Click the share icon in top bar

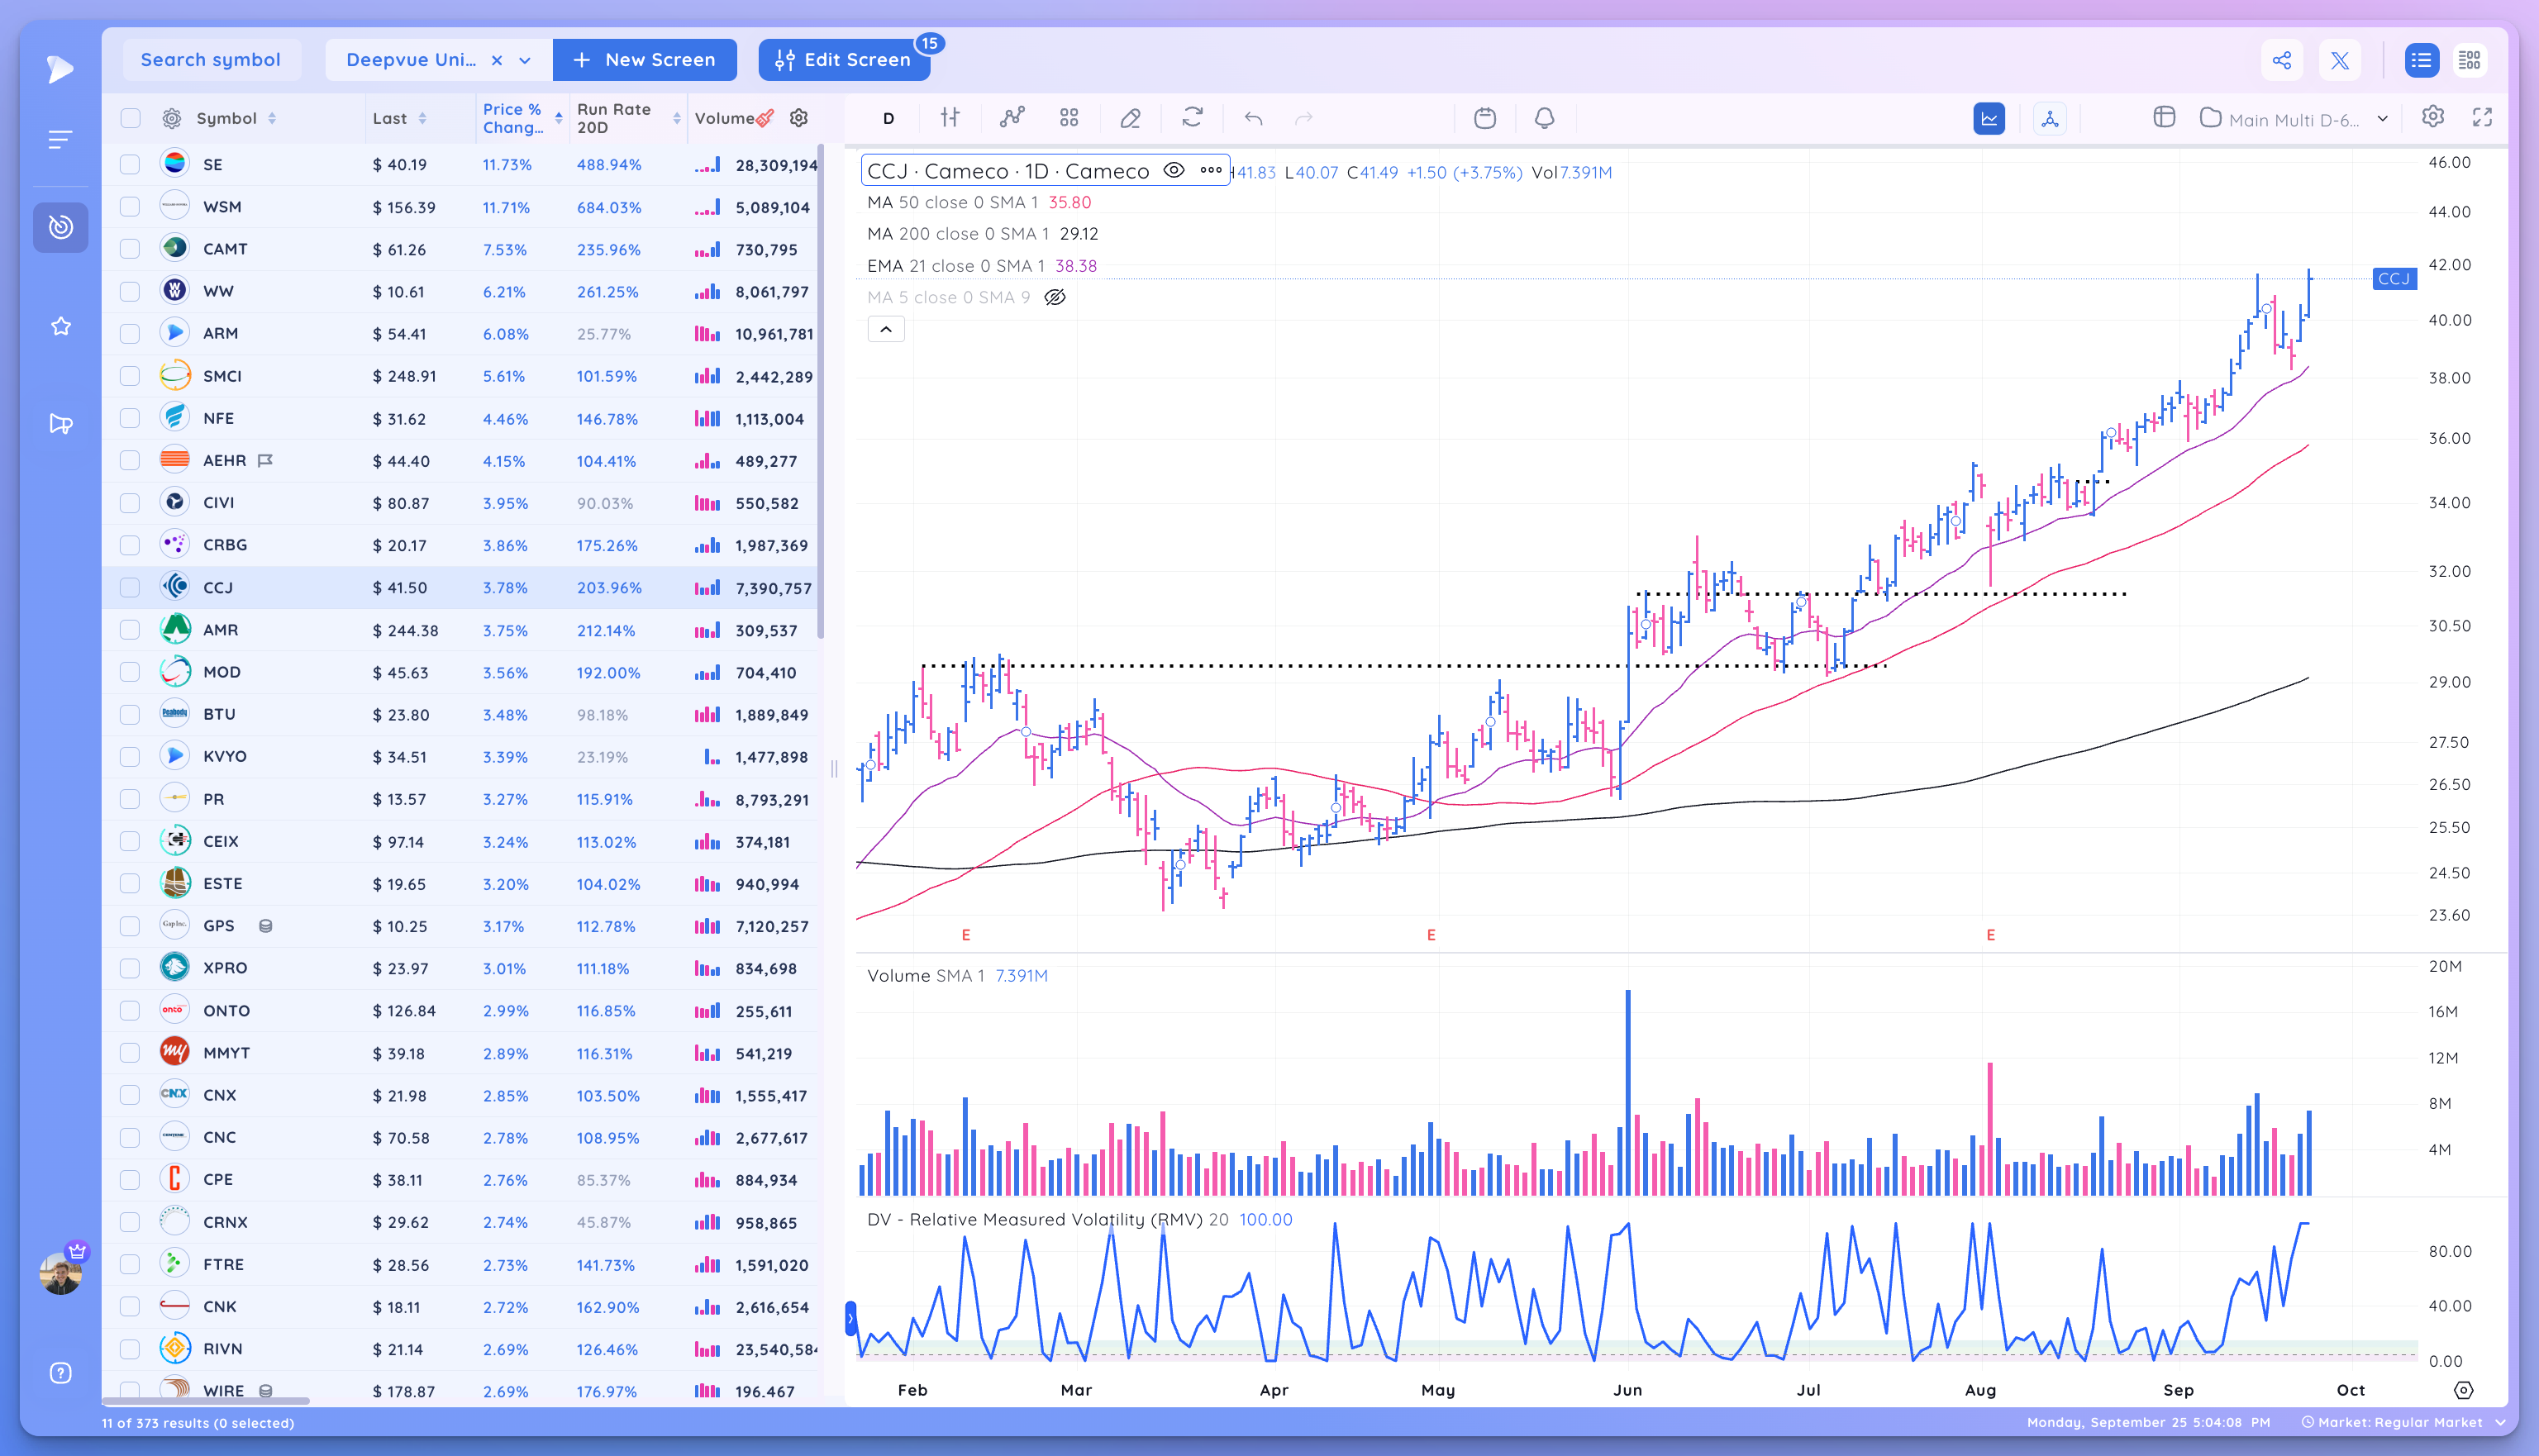pyautogui.click(x=2282, y=60)
